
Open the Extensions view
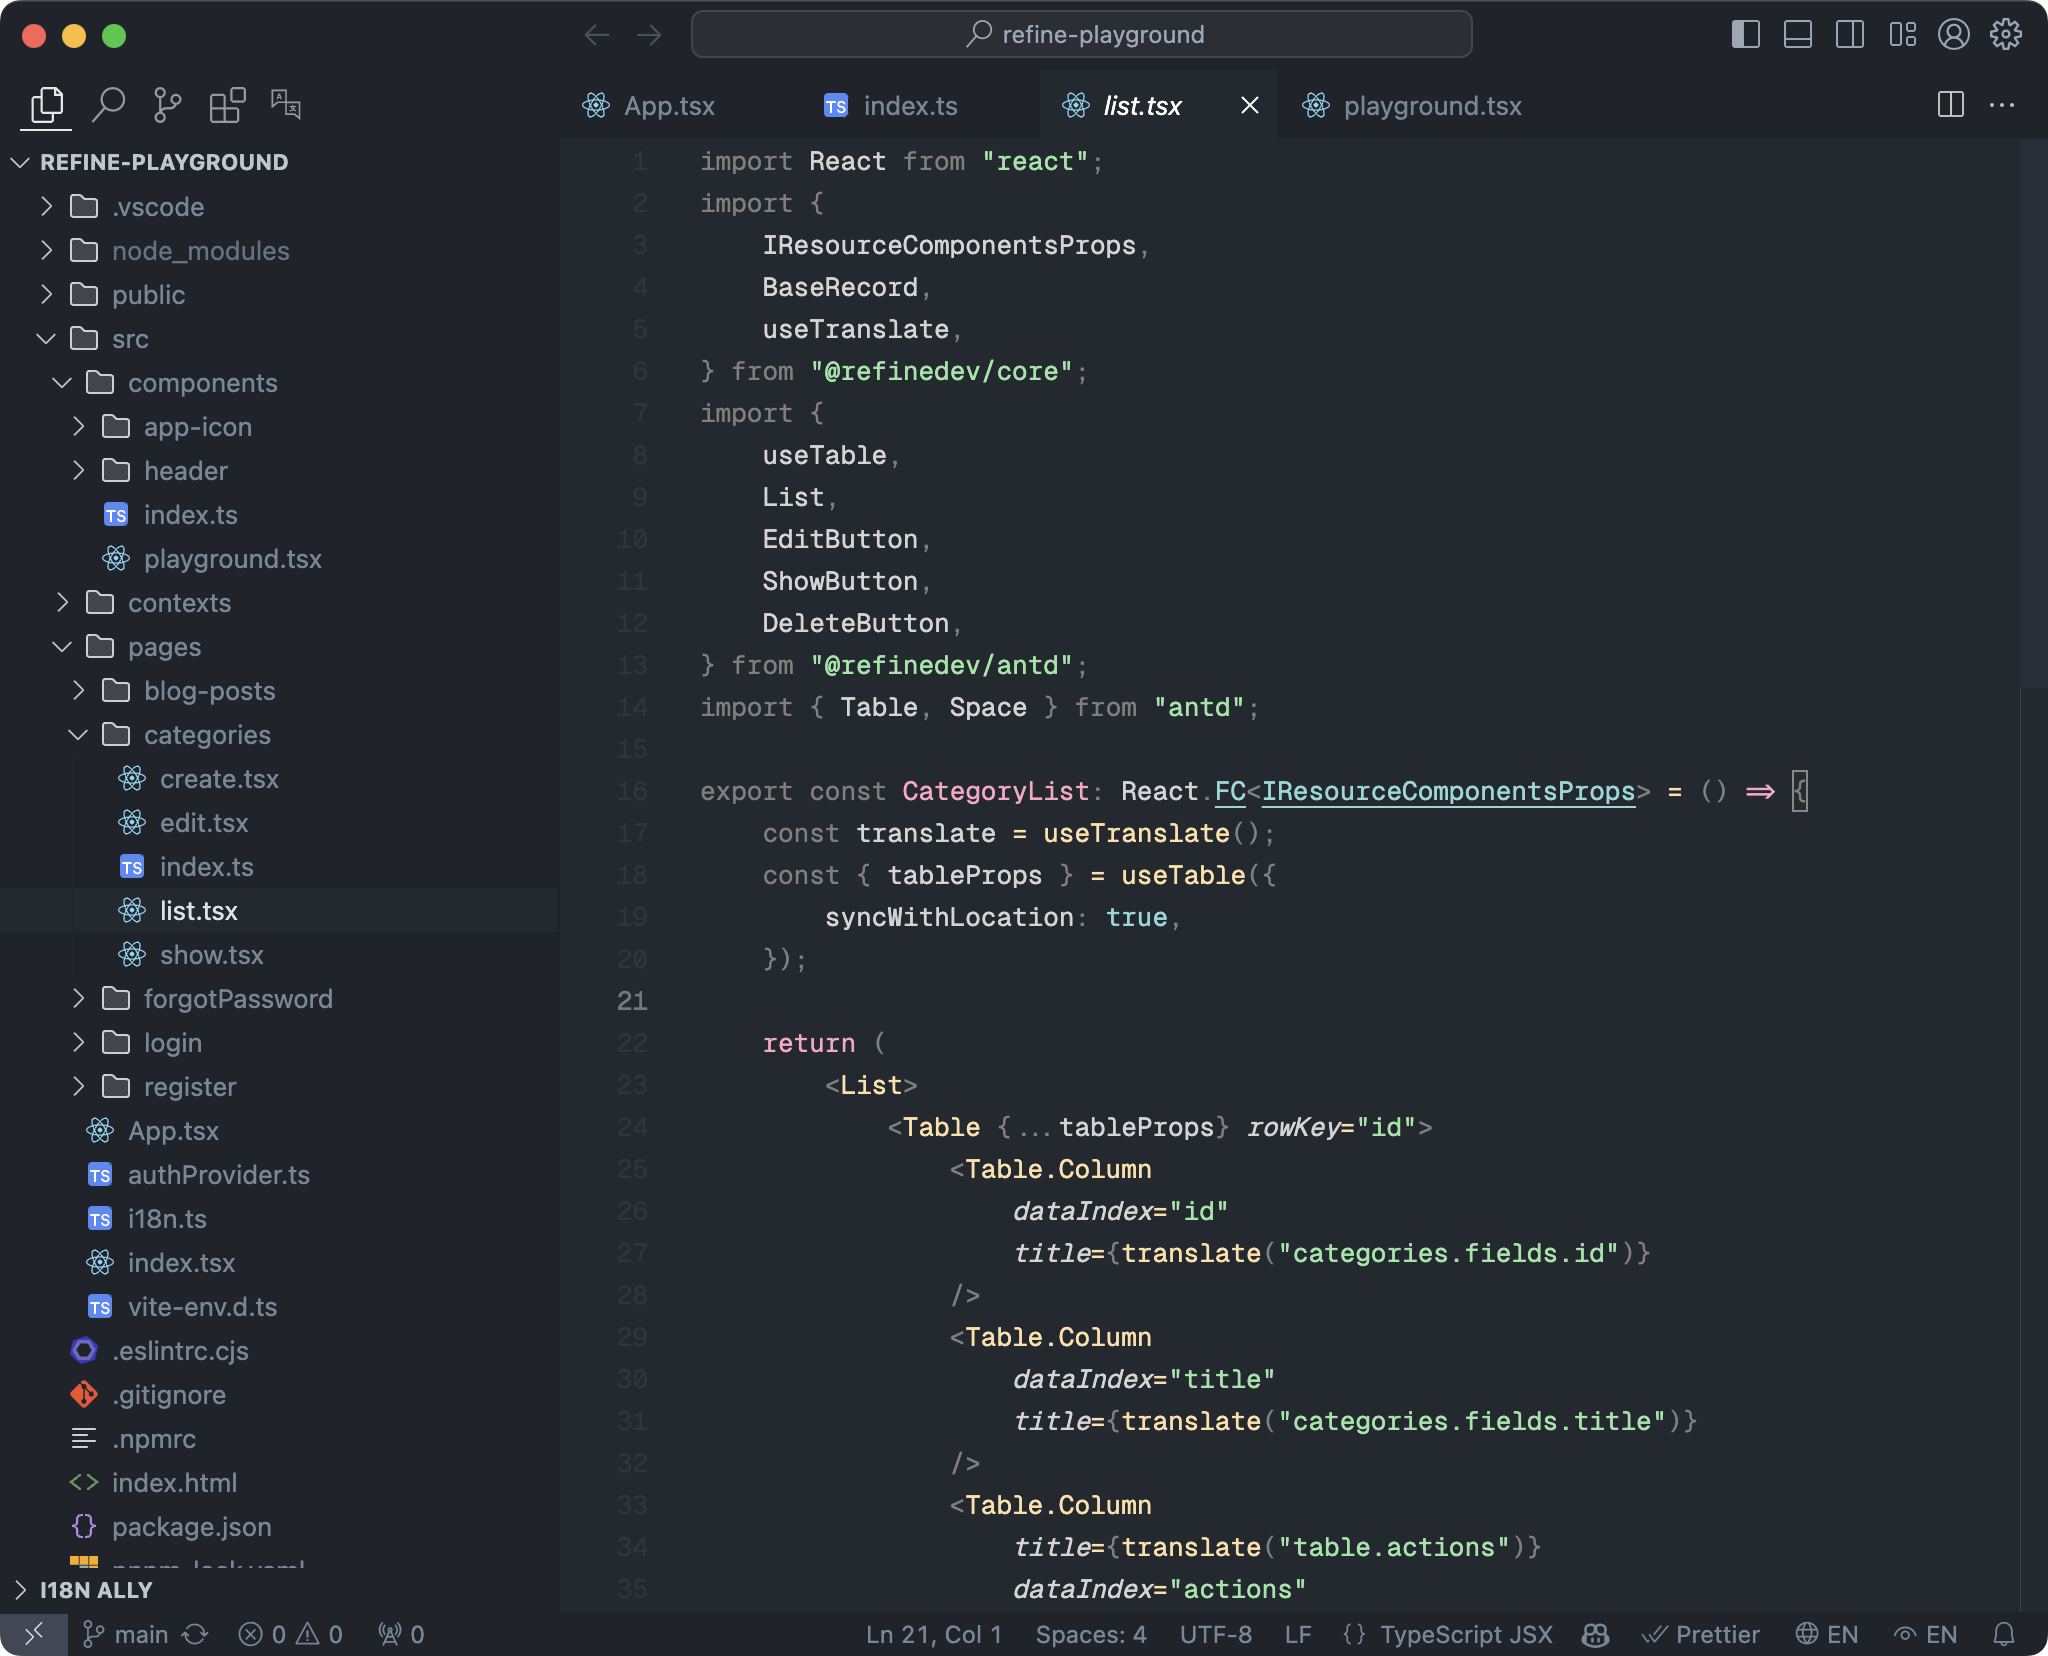click(227, 105)
